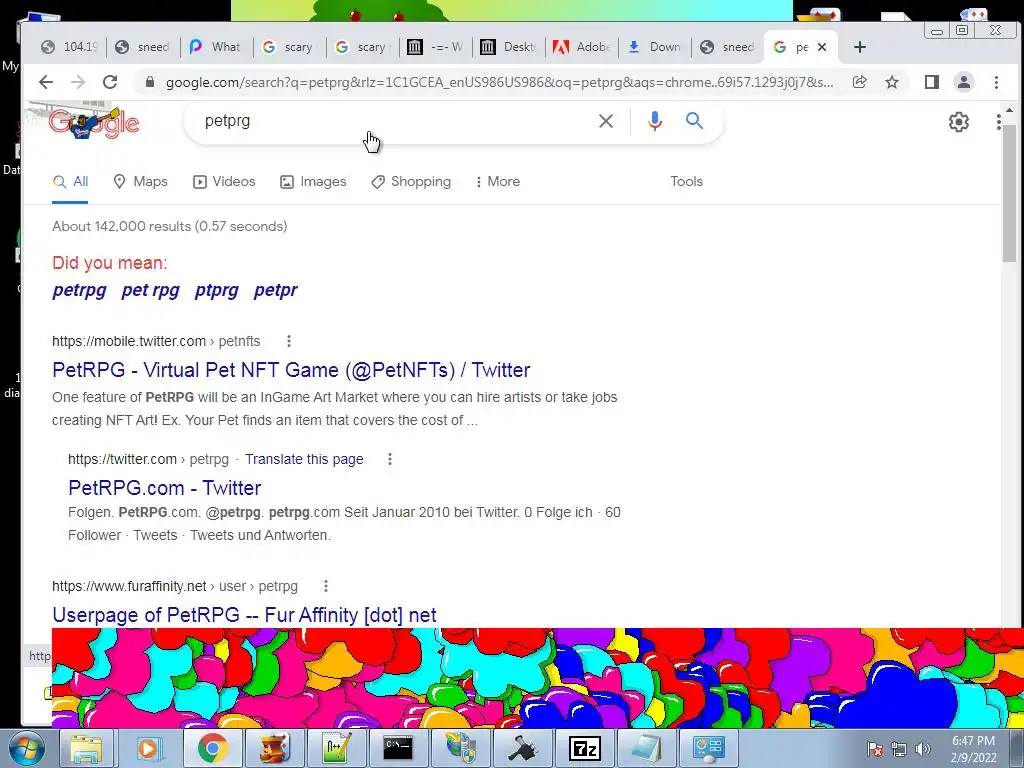Viewport: 1024px width, 768px height.
Task: Open the Chrome side panel
Action: tap(932, 82)
